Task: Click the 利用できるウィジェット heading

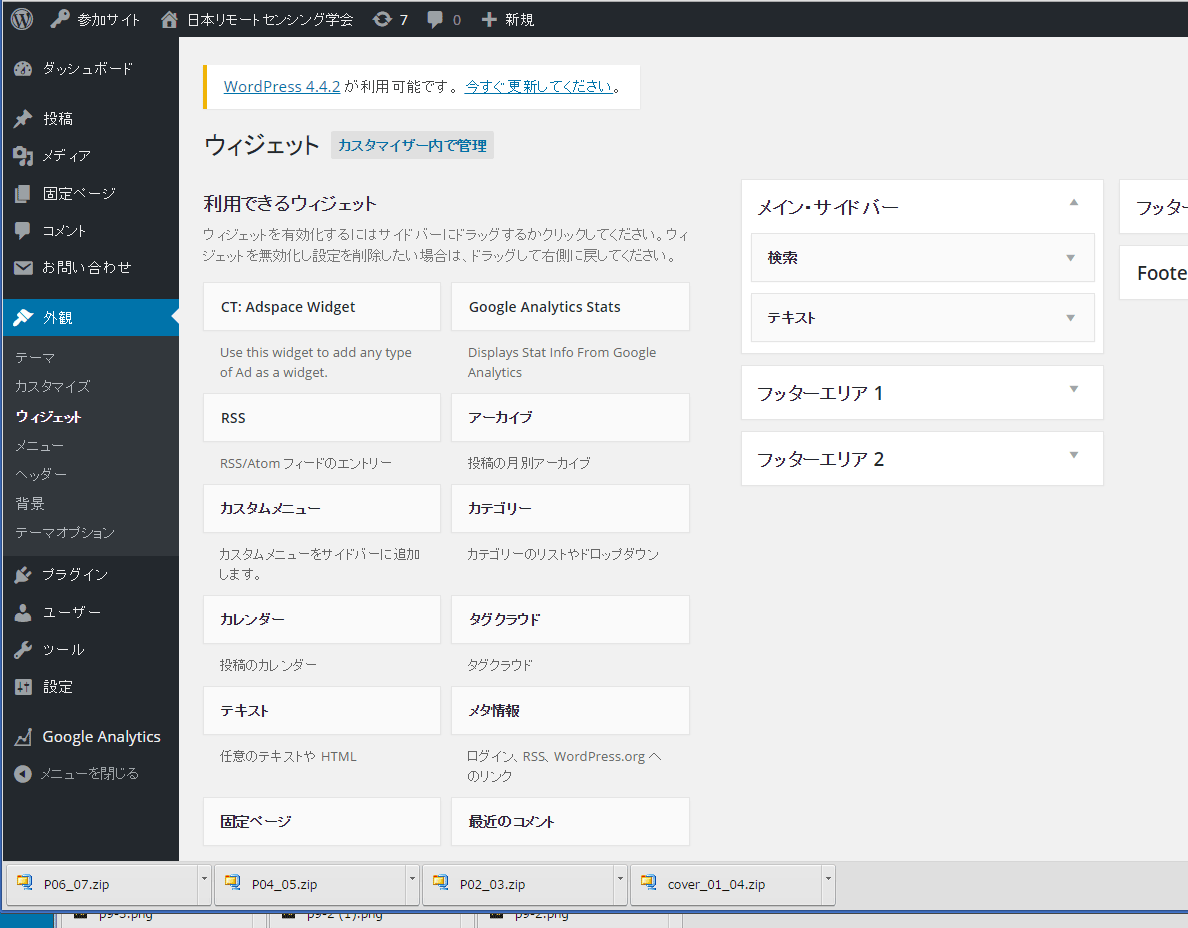Action: pos(290,203)
